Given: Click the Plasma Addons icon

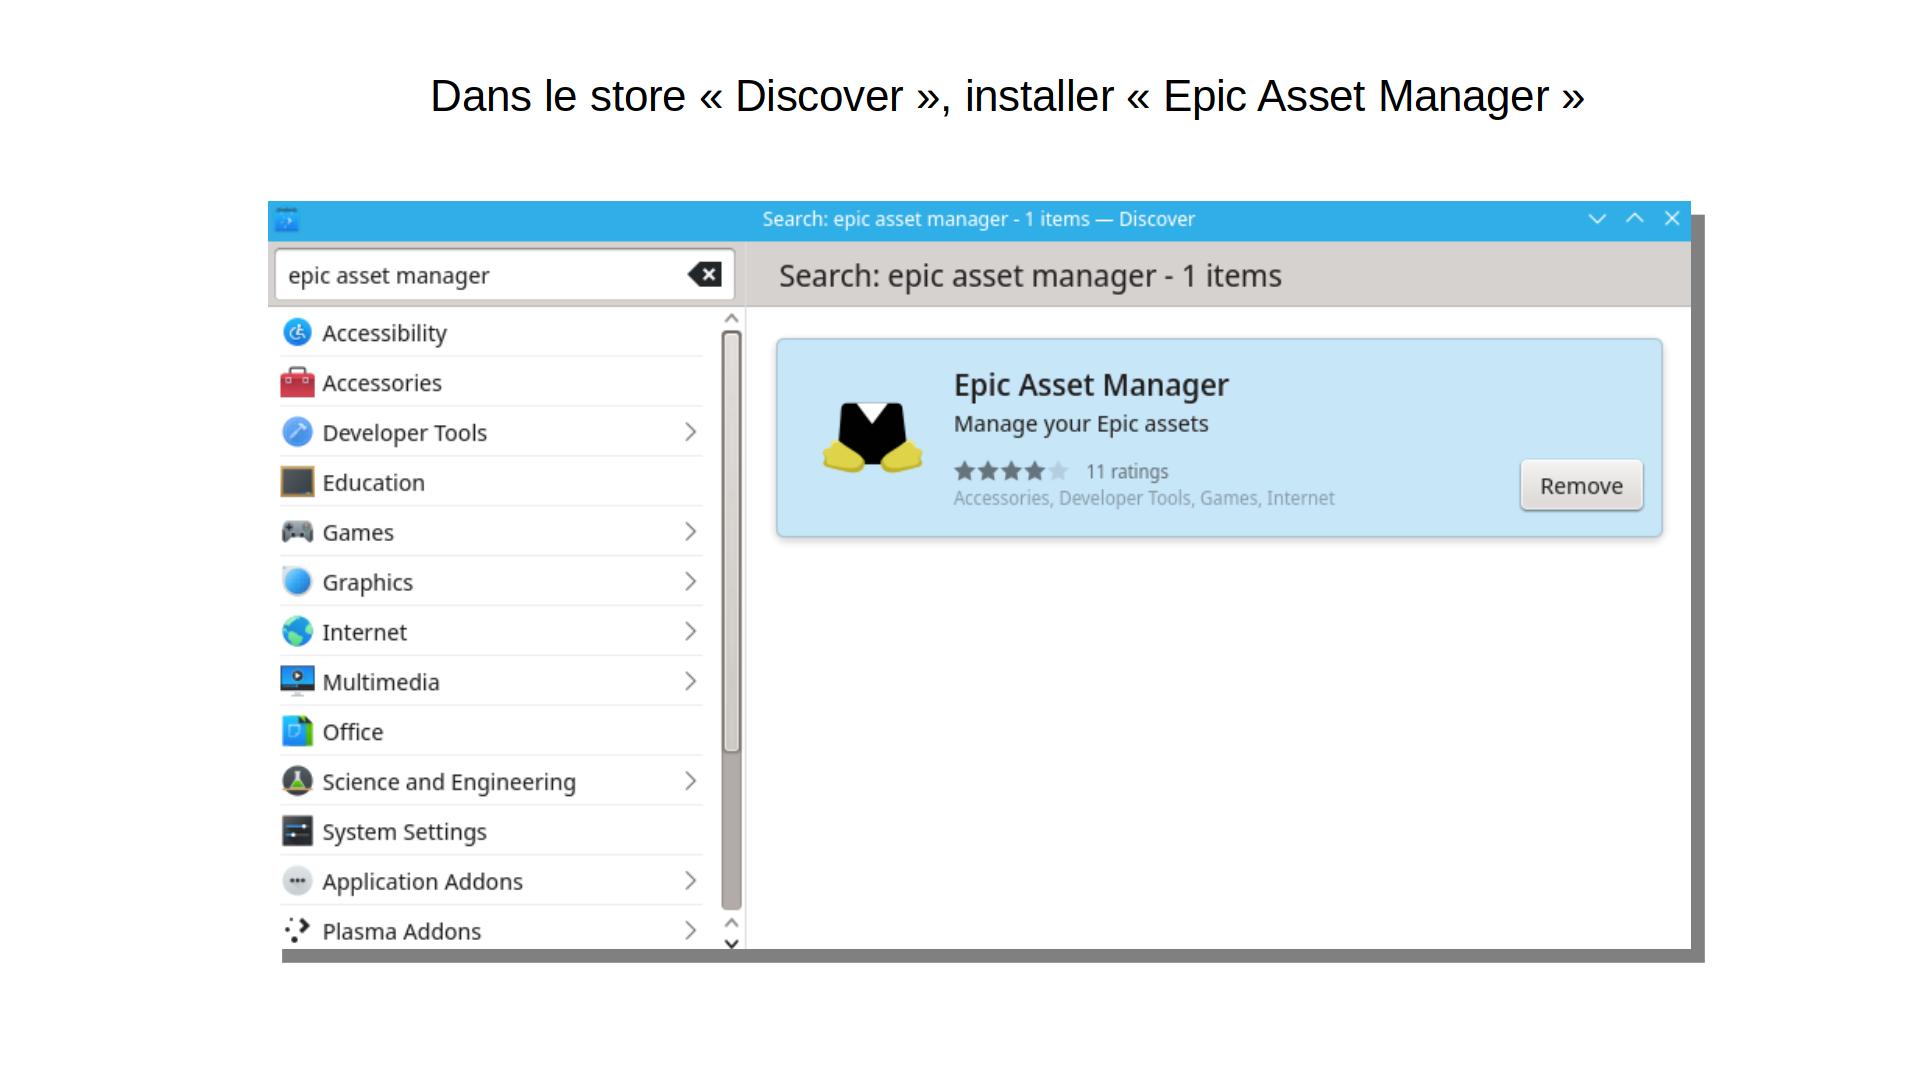Looking at the screenshot, I should [297, 931].
